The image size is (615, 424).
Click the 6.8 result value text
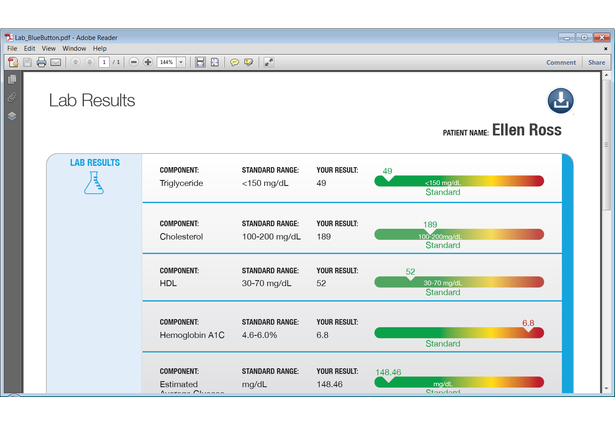(322, 335)
